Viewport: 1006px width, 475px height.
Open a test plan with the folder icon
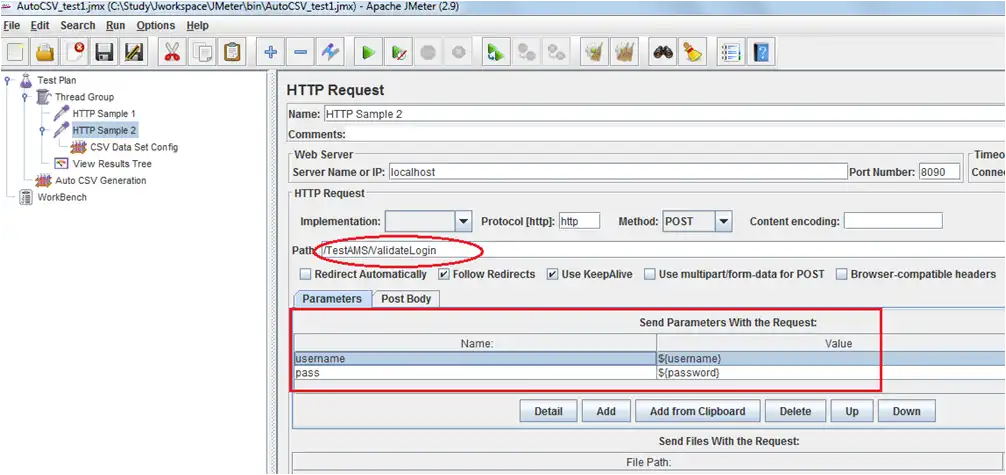(45, 52)
